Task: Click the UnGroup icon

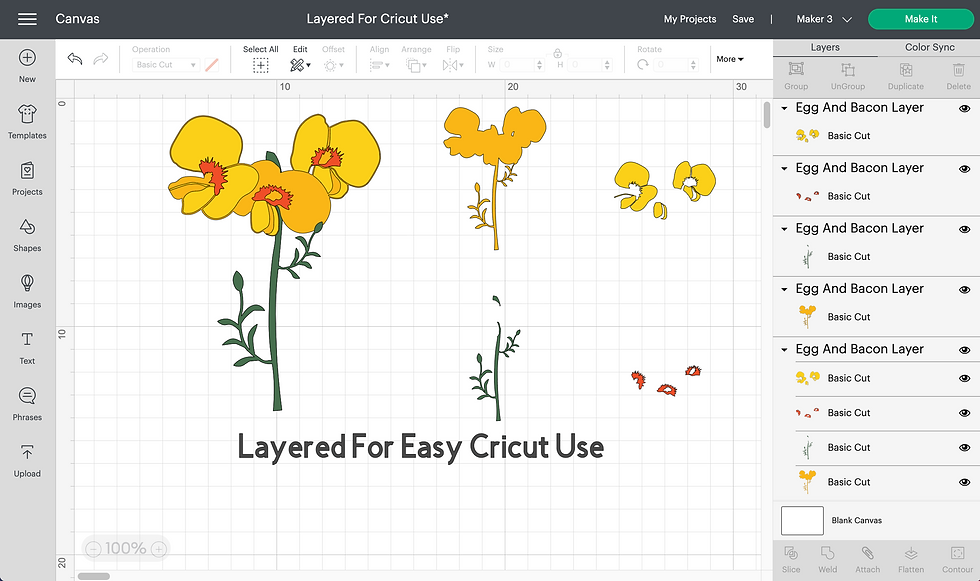Action: 848,69
